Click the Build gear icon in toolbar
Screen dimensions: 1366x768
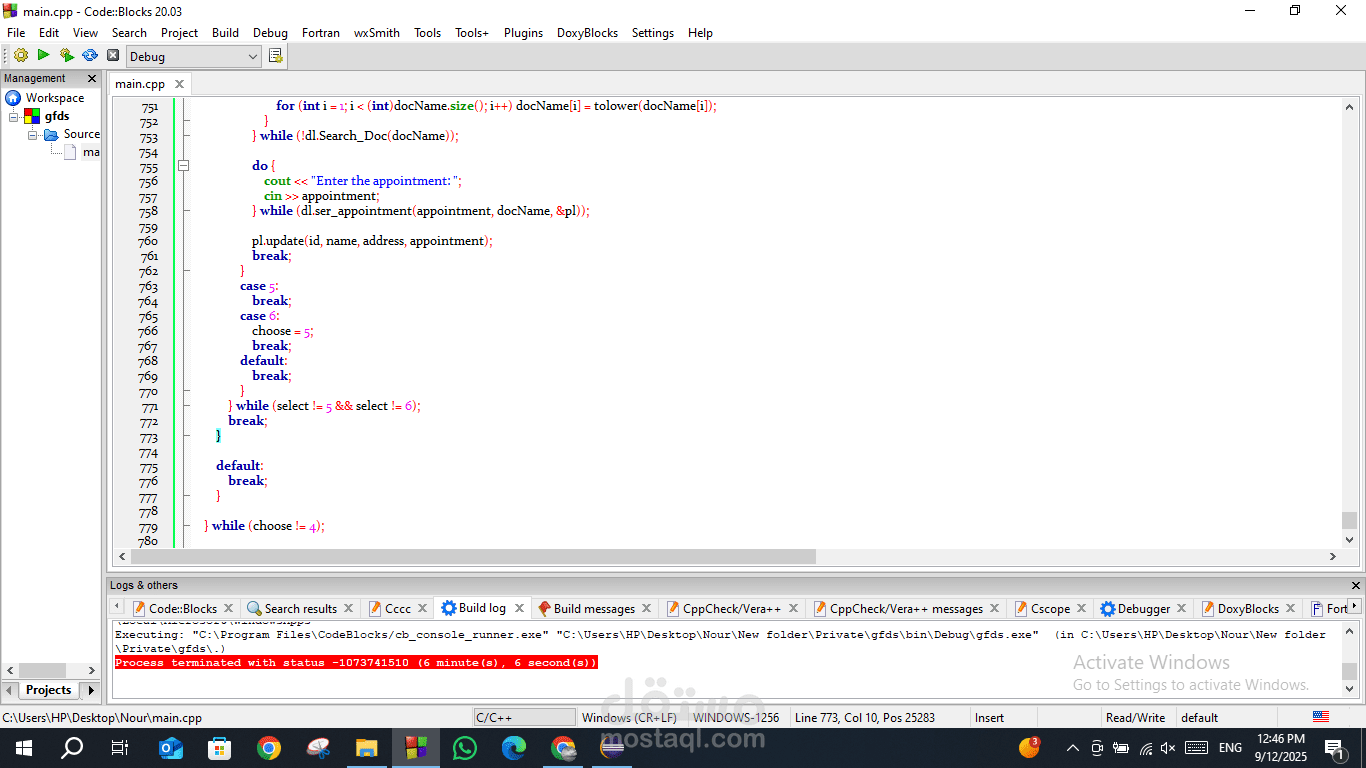click(x=20, y=56)
